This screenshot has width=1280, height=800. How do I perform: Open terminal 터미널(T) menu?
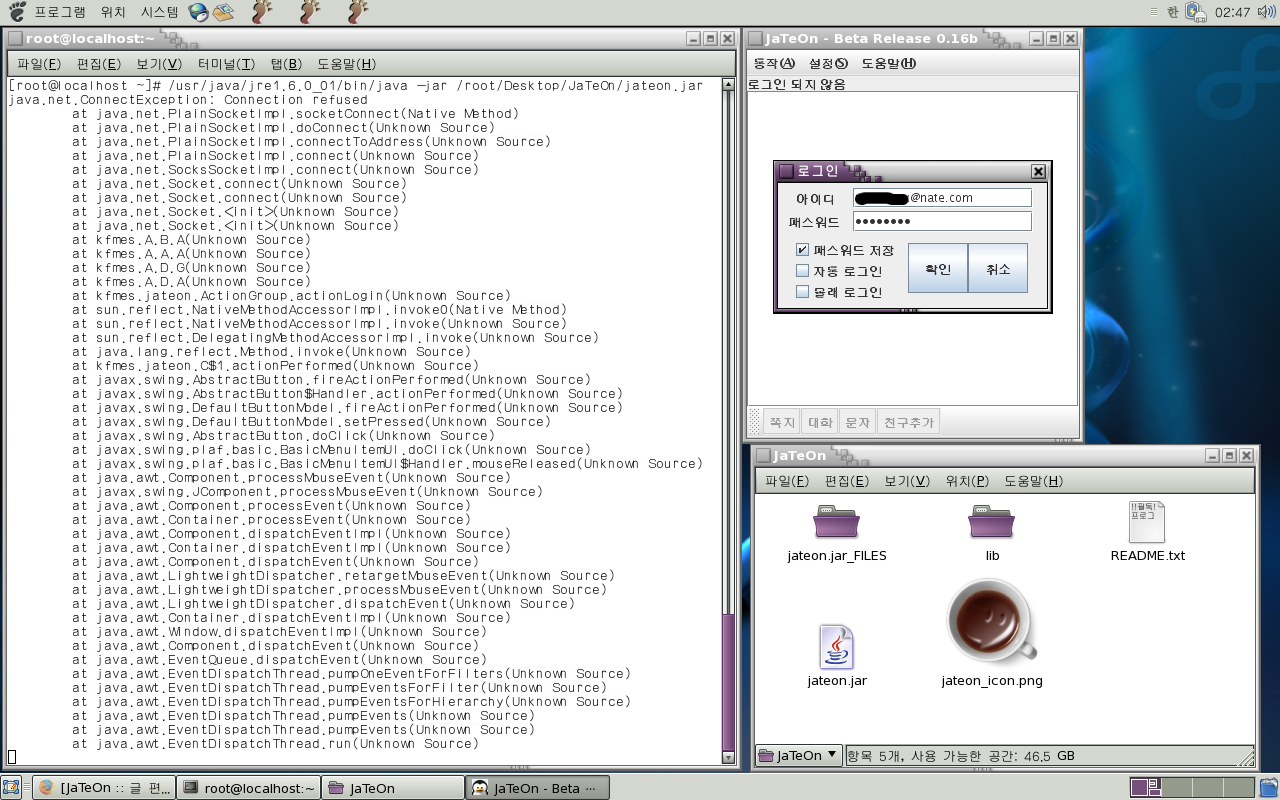(226, 64)
